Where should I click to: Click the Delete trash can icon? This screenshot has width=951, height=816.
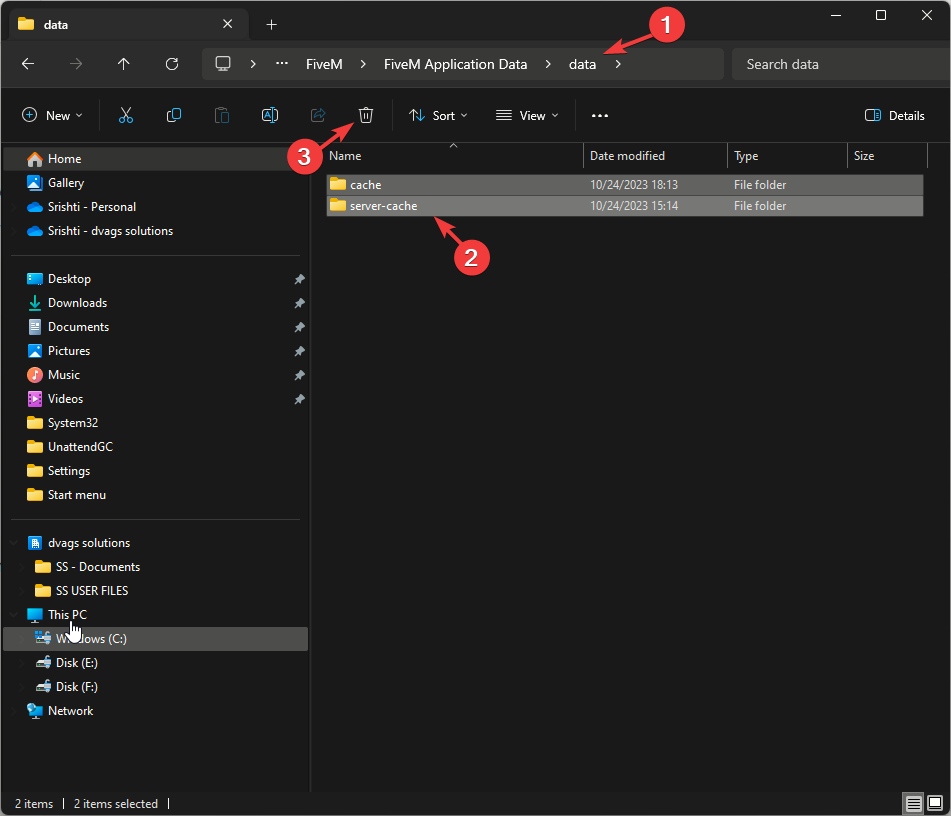pos(366,115)
